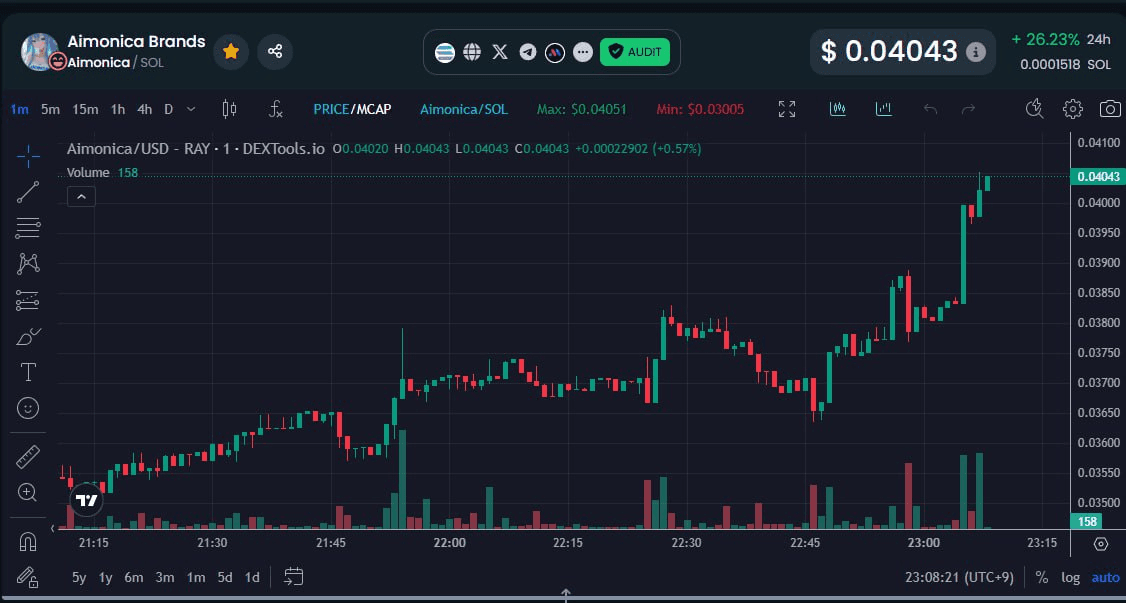Set range to 5y
Image resolution: width=1126 pixels, height=603 pixels.
point(79,577)
